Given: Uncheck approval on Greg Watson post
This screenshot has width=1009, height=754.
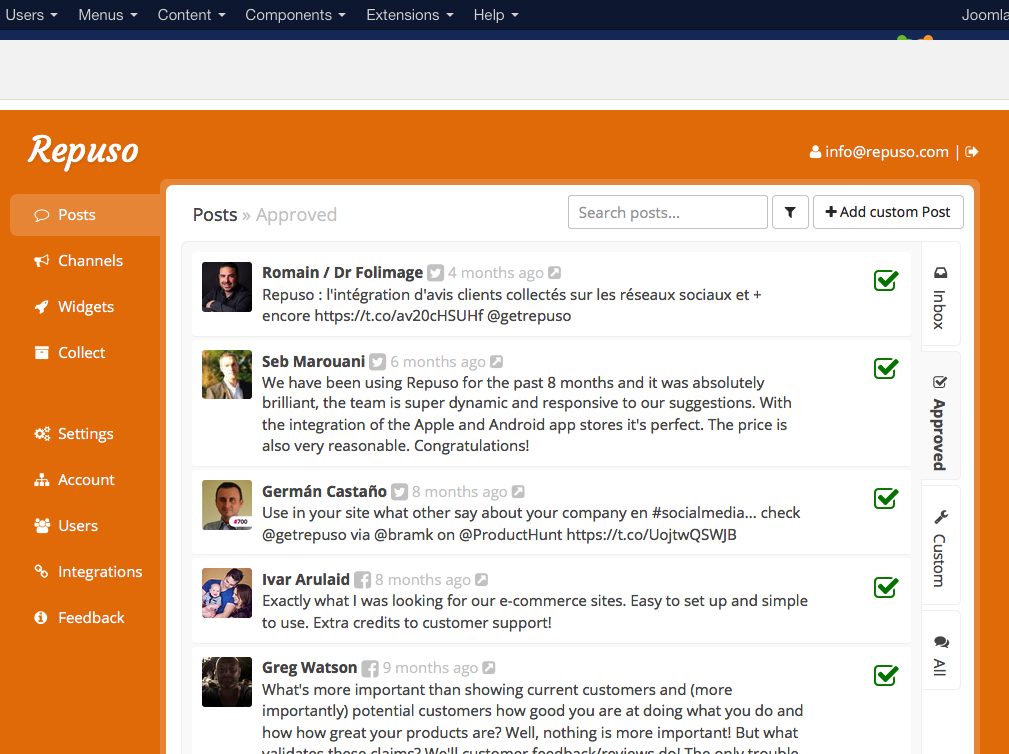Looking at the screenshot, I should click(x=886, y=675).
